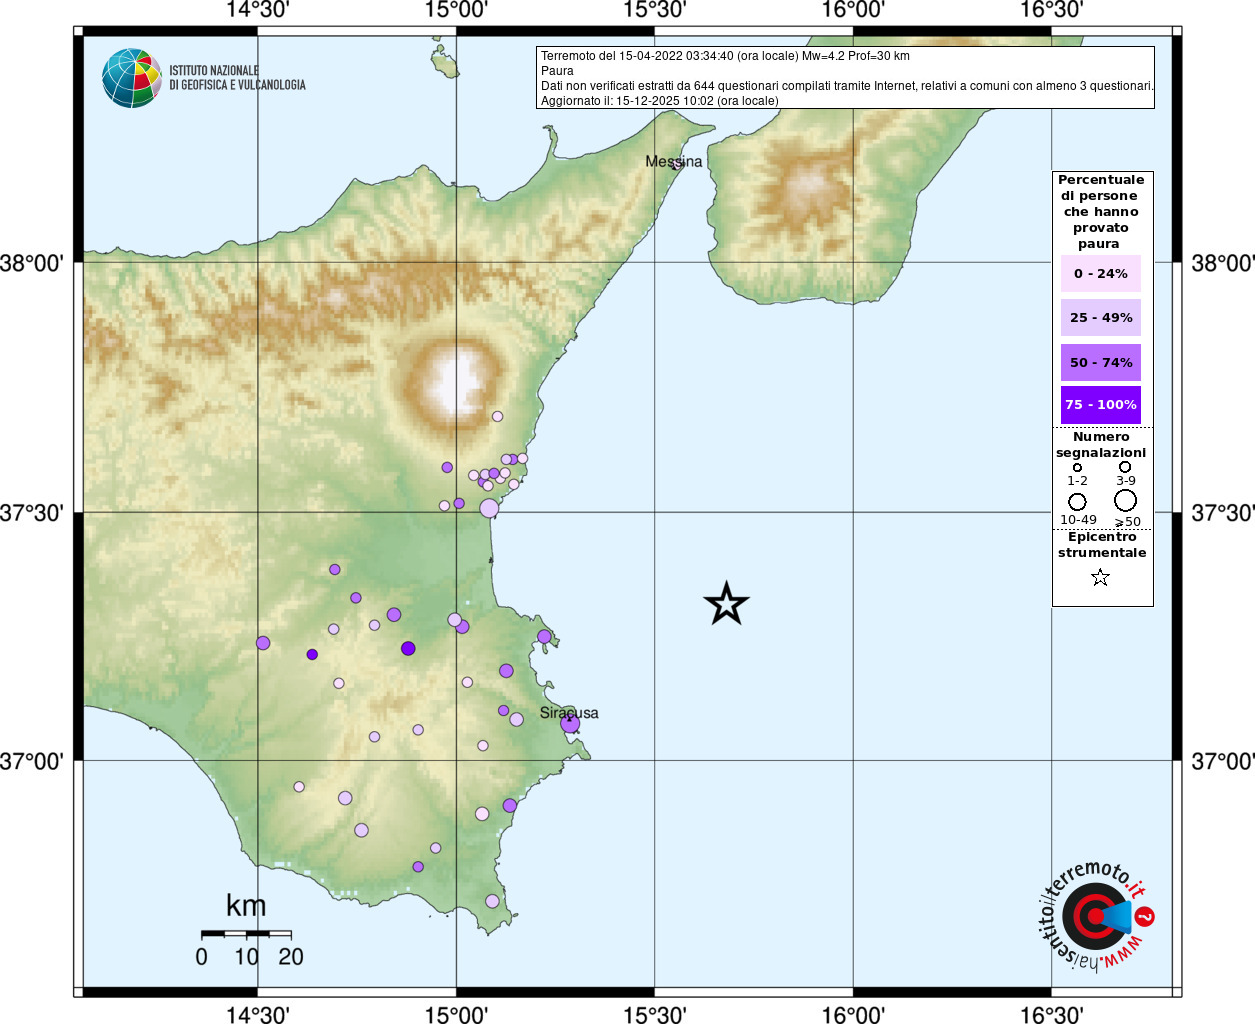Select the 50 - 74% color swatch
The image size is (1255, 1024).
(1100, 362)
